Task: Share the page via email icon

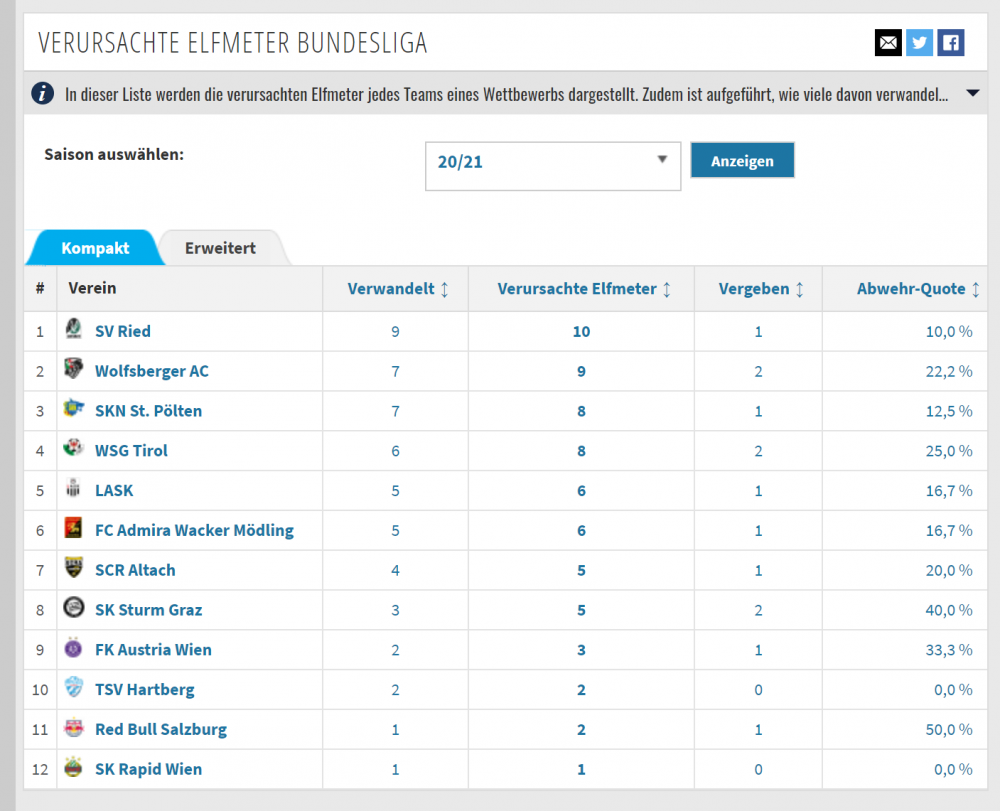Action: click(888, 43)
